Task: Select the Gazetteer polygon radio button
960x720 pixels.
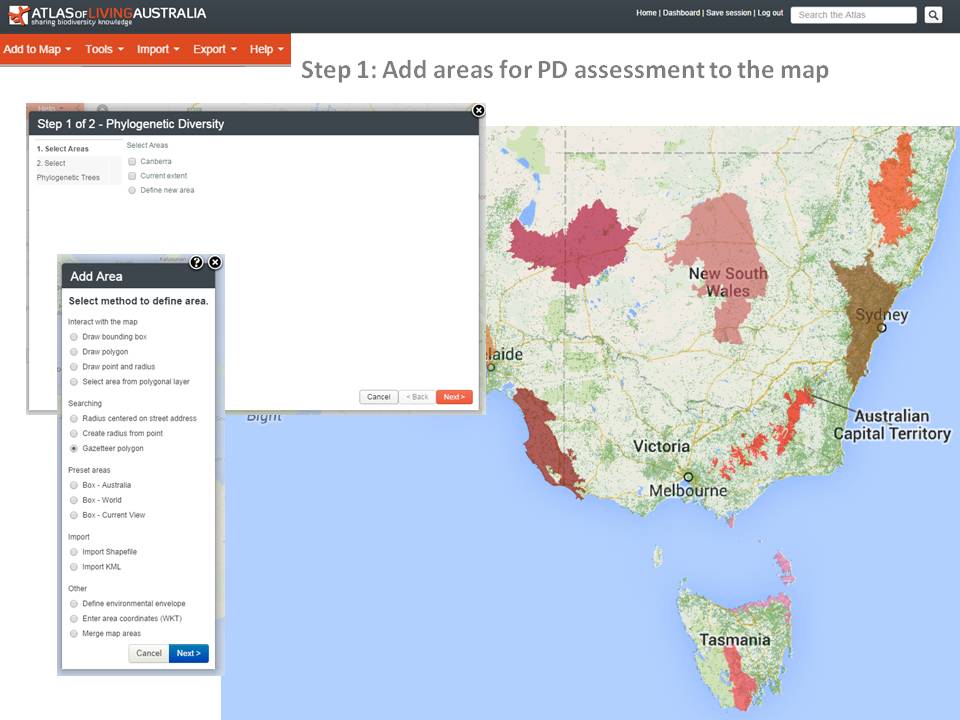Action: [74, 449]
